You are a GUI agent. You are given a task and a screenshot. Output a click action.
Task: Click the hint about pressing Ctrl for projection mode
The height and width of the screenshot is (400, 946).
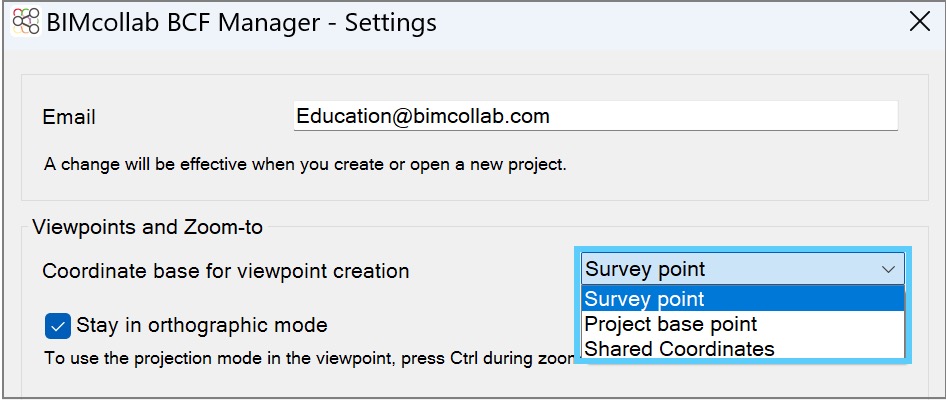coord(309,358)
